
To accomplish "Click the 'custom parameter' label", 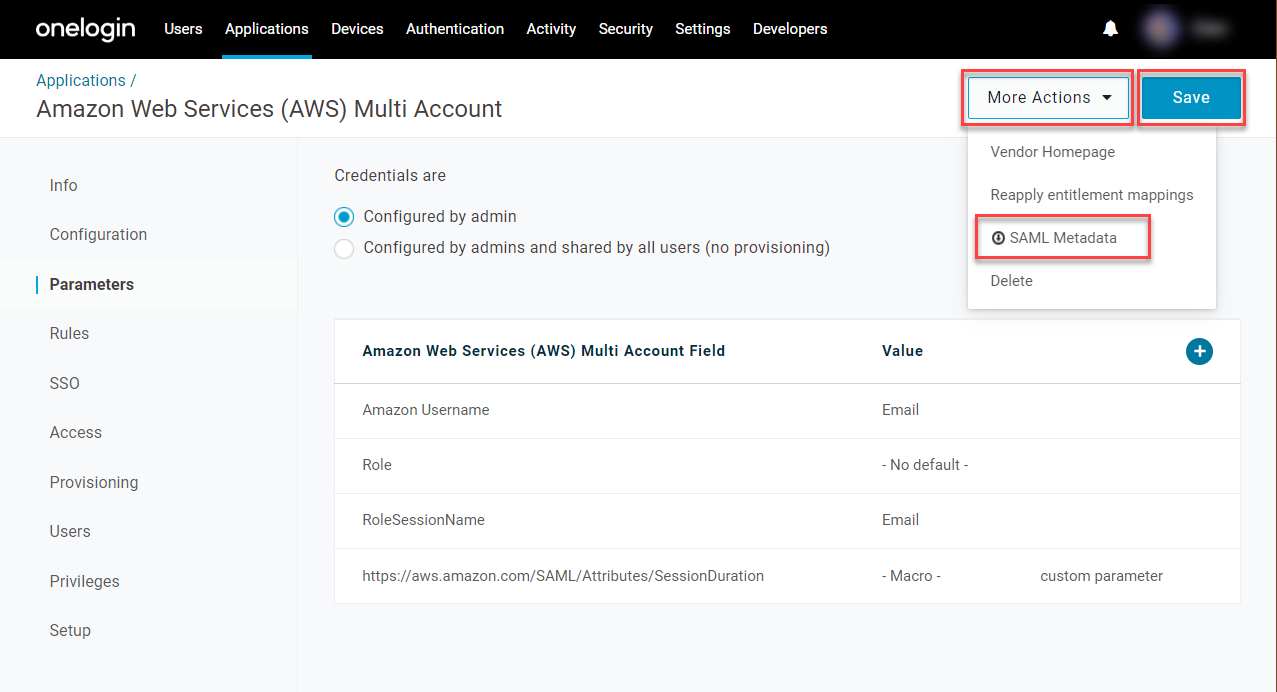I will click(x=1101, y=576).
